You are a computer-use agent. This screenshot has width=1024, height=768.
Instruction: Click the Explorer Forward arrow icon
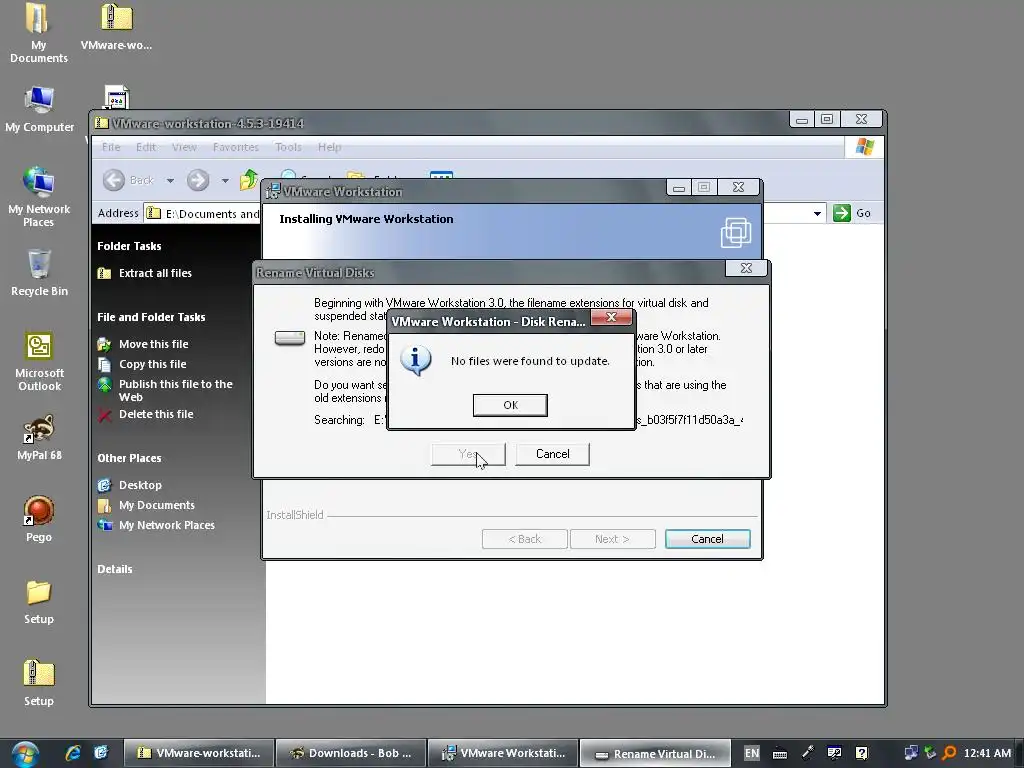click(198, 180)
